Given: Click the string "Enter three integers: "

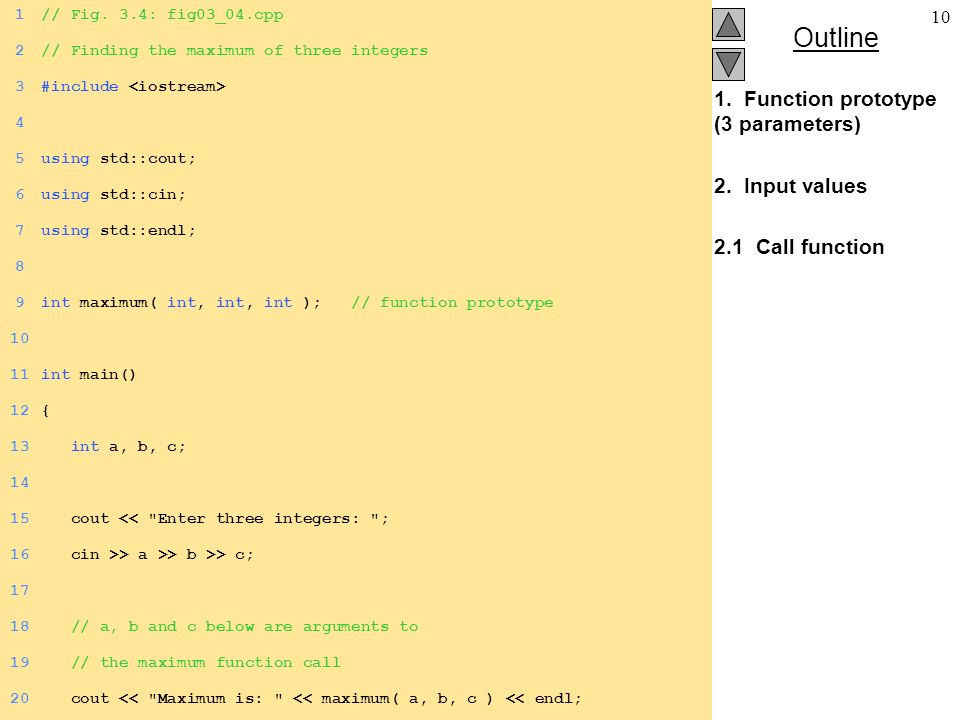Looking at the screenshot, I should coord(263,518).
